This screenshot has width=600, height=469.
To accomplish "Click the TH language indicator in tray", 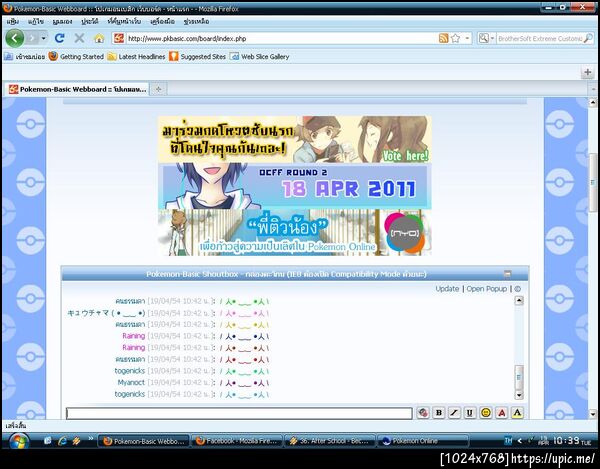I will click(508, 441).
